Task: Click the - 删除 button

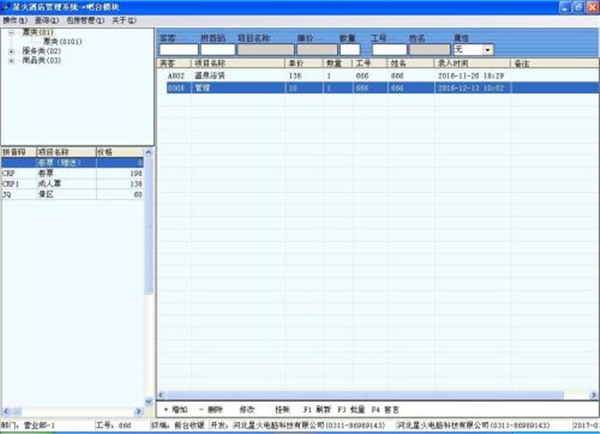Action: [x=211, y=410]
